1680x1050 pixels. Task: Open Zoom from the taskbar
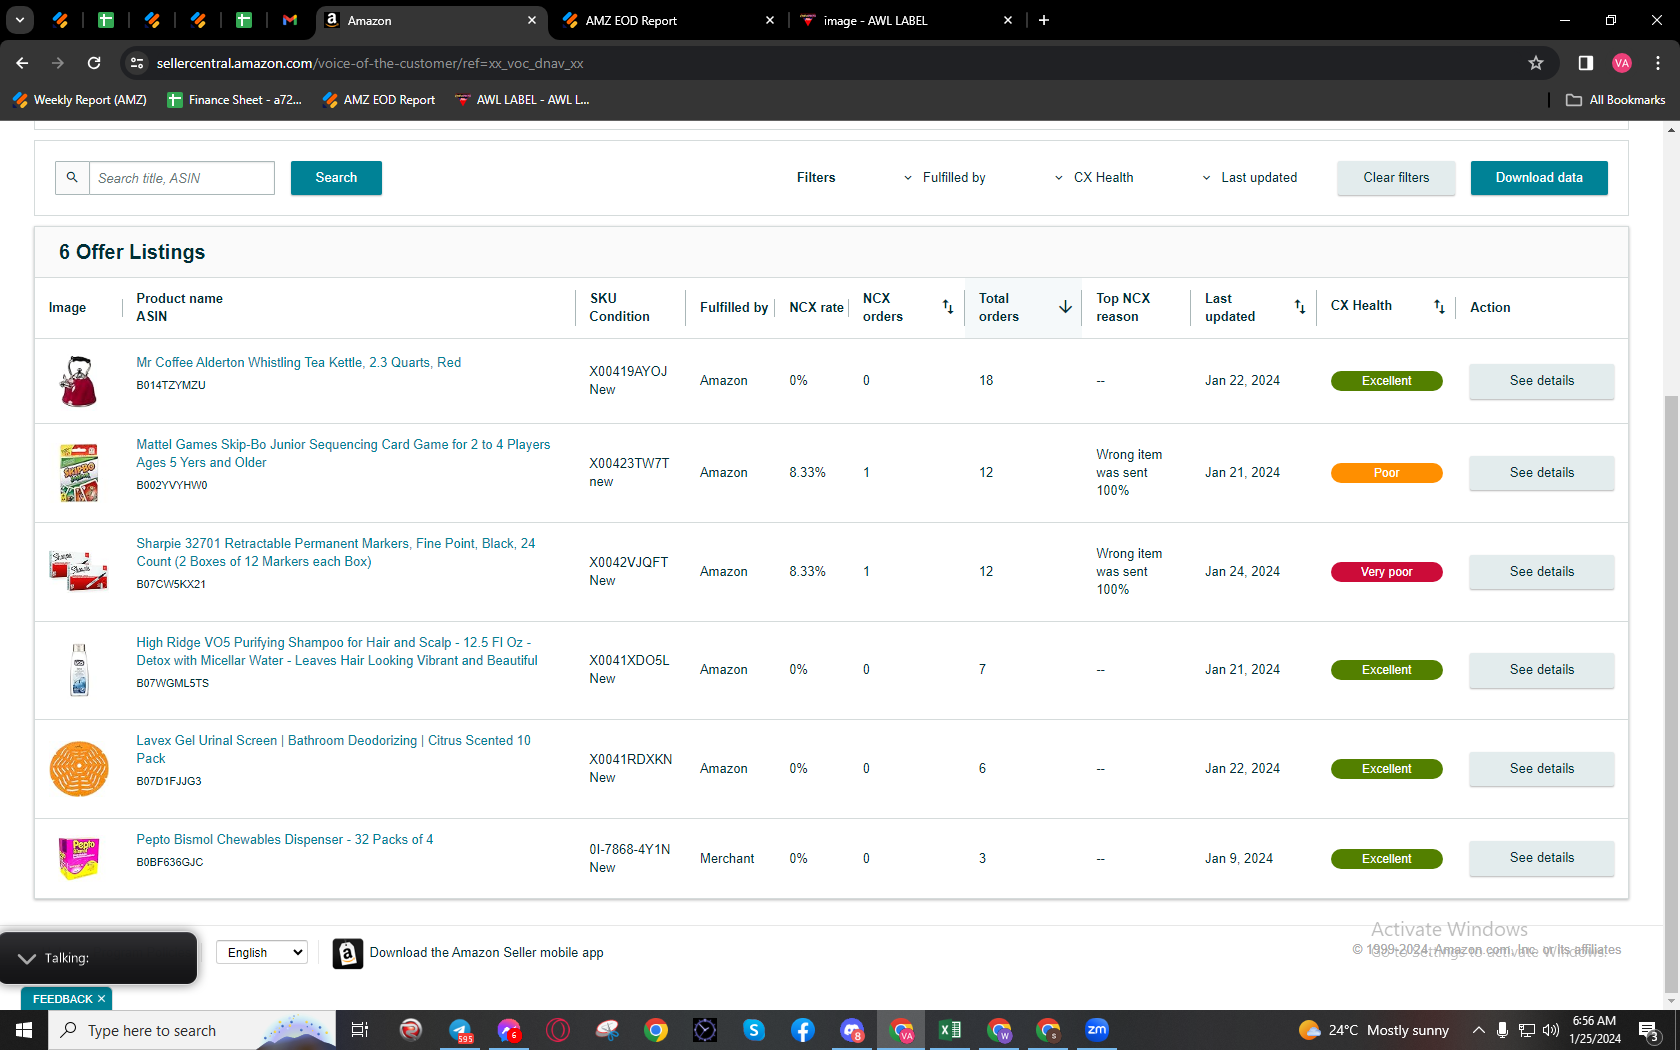pyautogui.click(x=1097, y=1030)
